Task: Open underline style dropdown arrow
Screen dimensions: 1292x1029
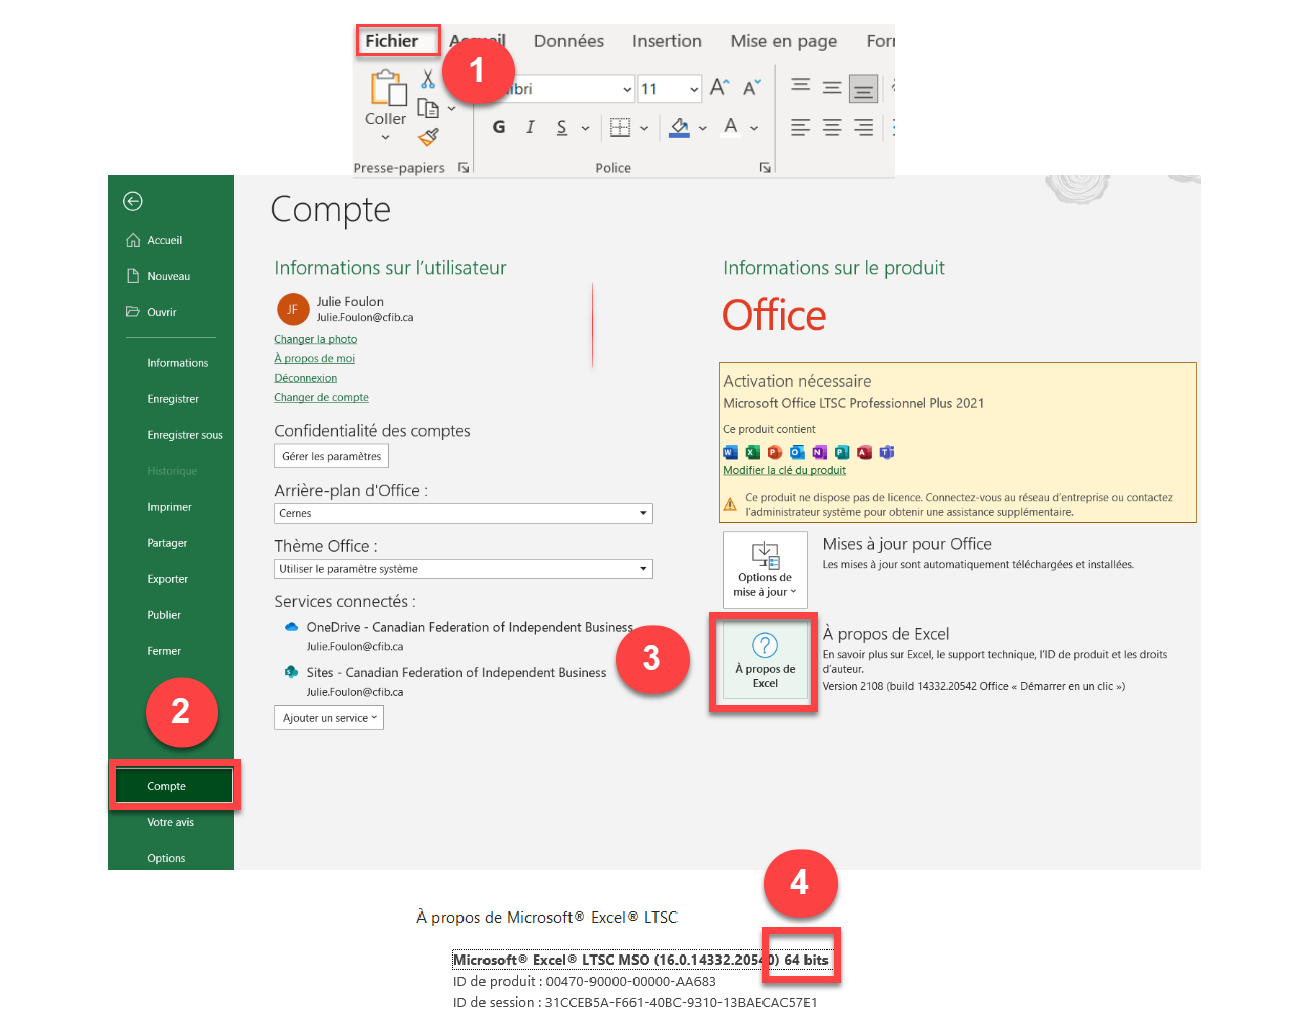Action: [585, 128]
